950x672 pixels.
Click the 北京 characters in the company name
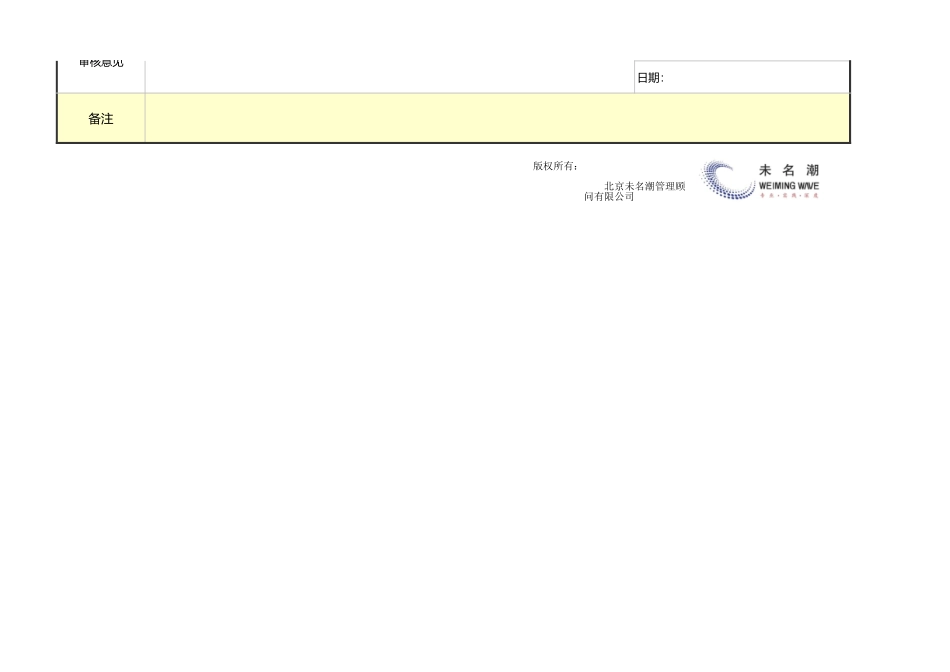pyautogui.click(x=613, y=186)
